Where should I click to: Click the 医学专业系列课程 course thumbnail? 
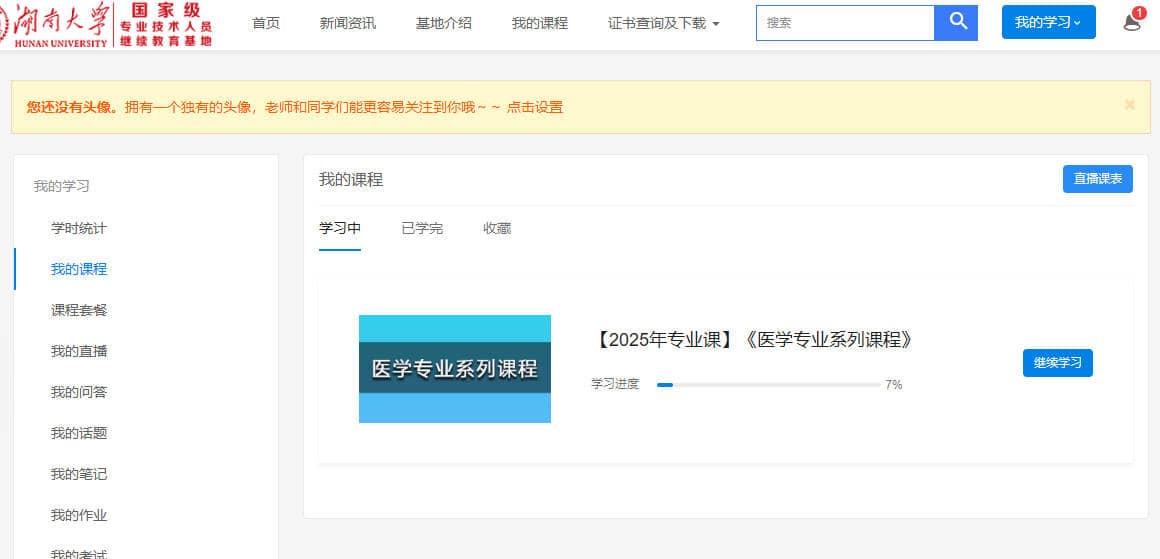pos(455,369)
